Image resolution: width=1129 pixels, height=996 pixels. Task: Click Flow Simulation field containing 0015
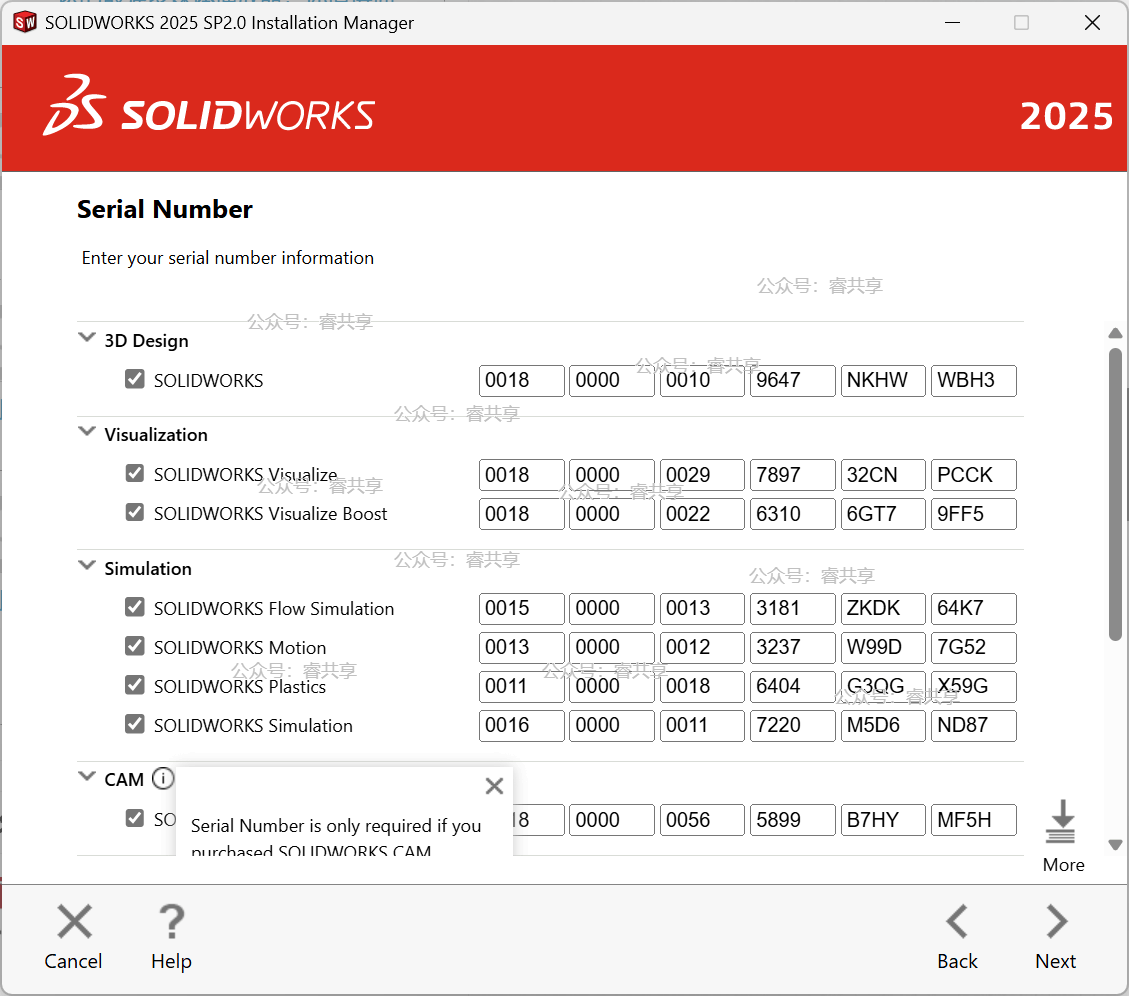[521, 609]
